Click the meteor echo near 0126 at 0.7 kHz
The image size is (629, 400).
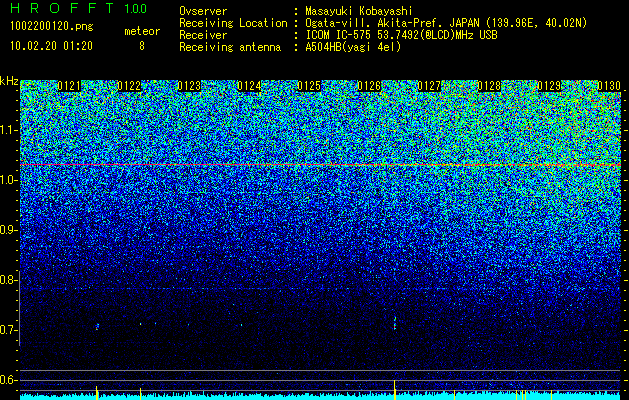[x=395, y=323]
